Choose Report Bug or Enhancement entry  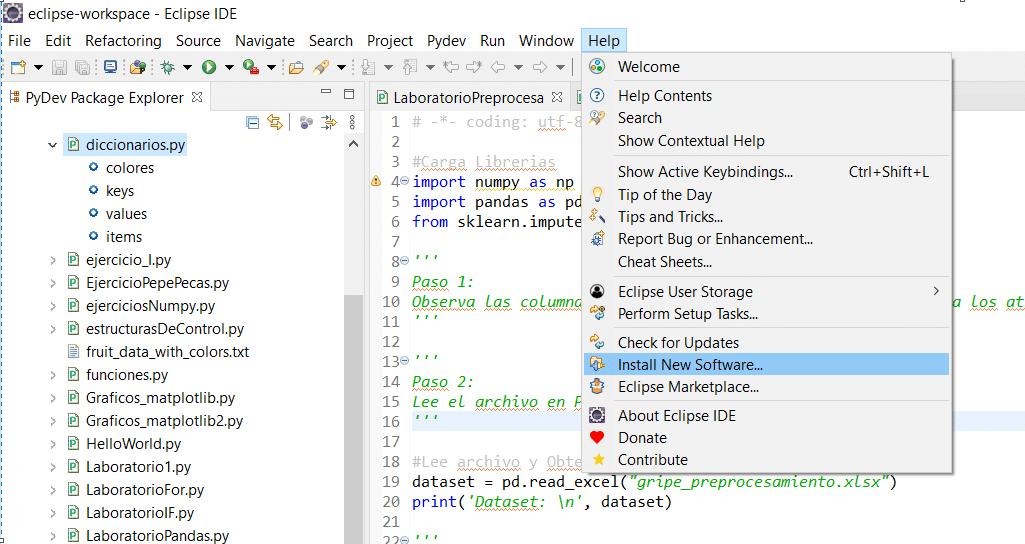tap(766, 239)
